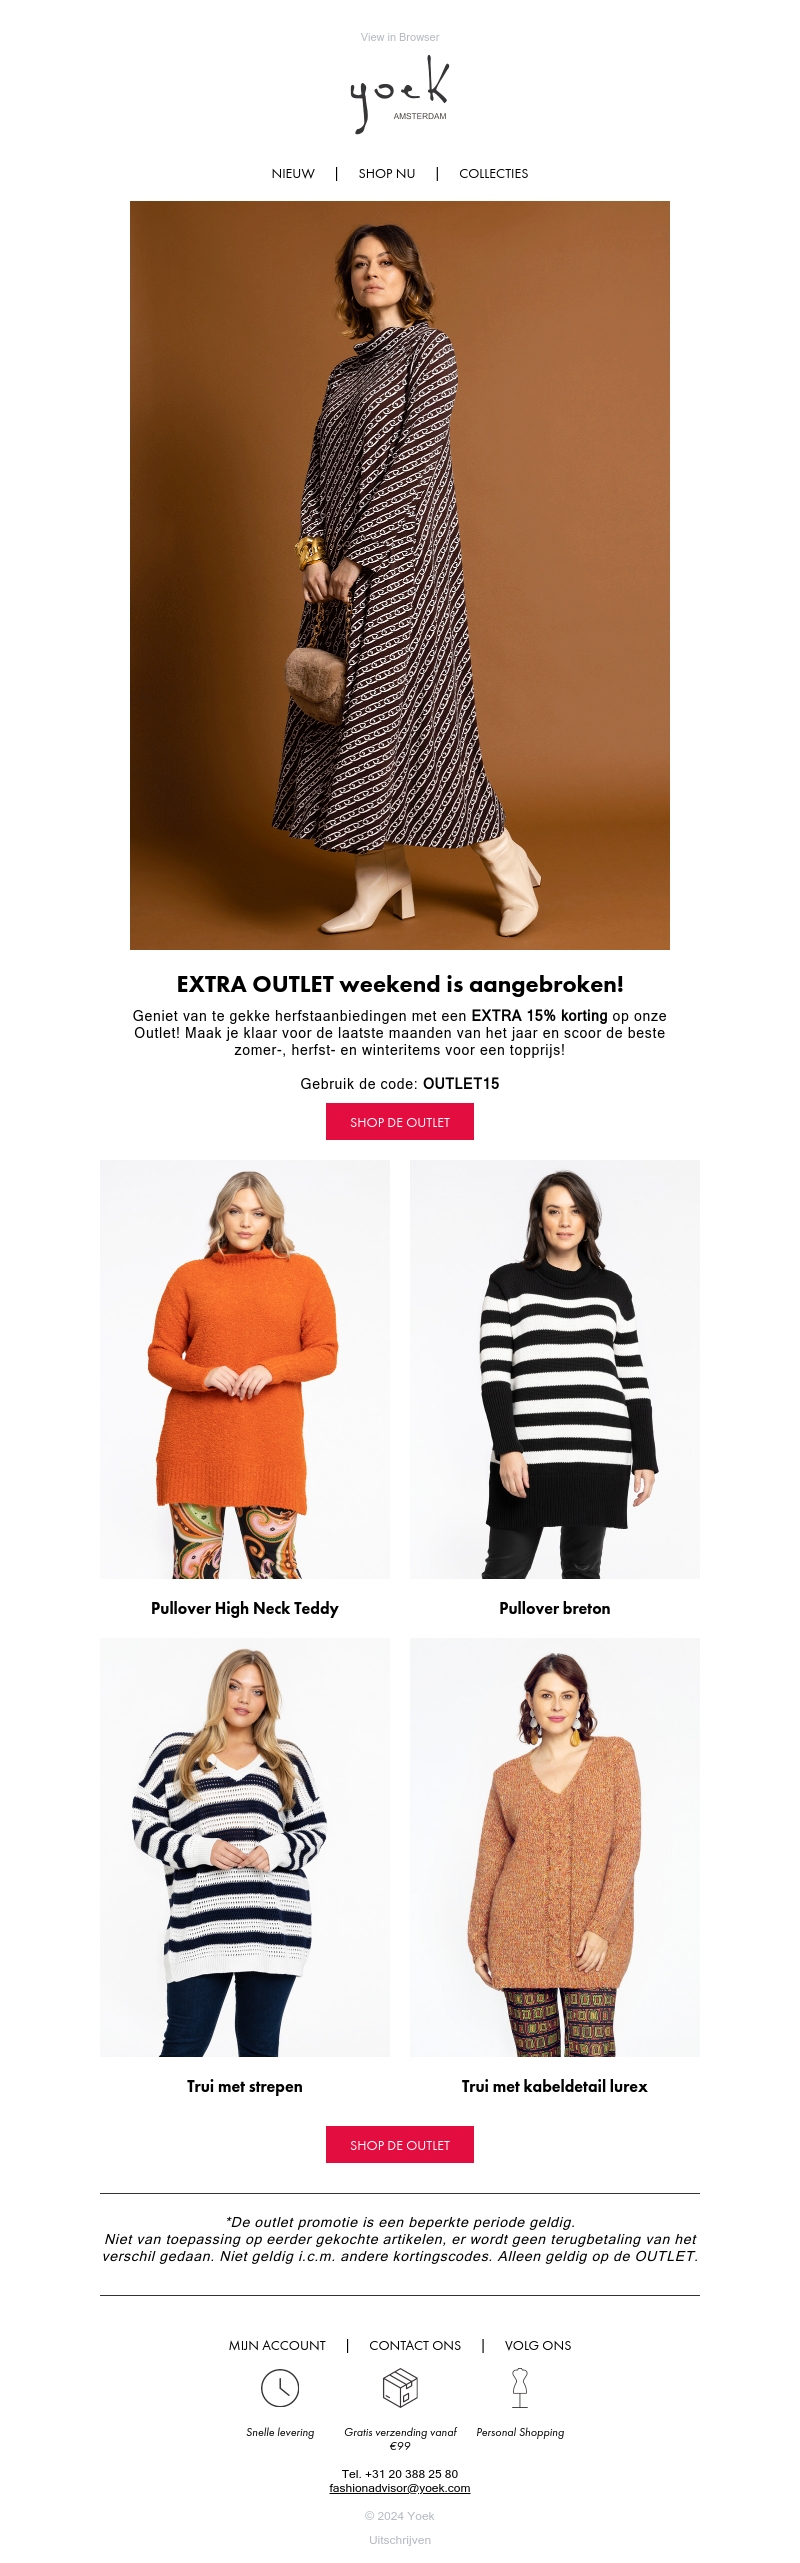Click the package box icon for Gratis verzending
The width and height of the screenshot is (800, 2563).
tap(400, 2387)
